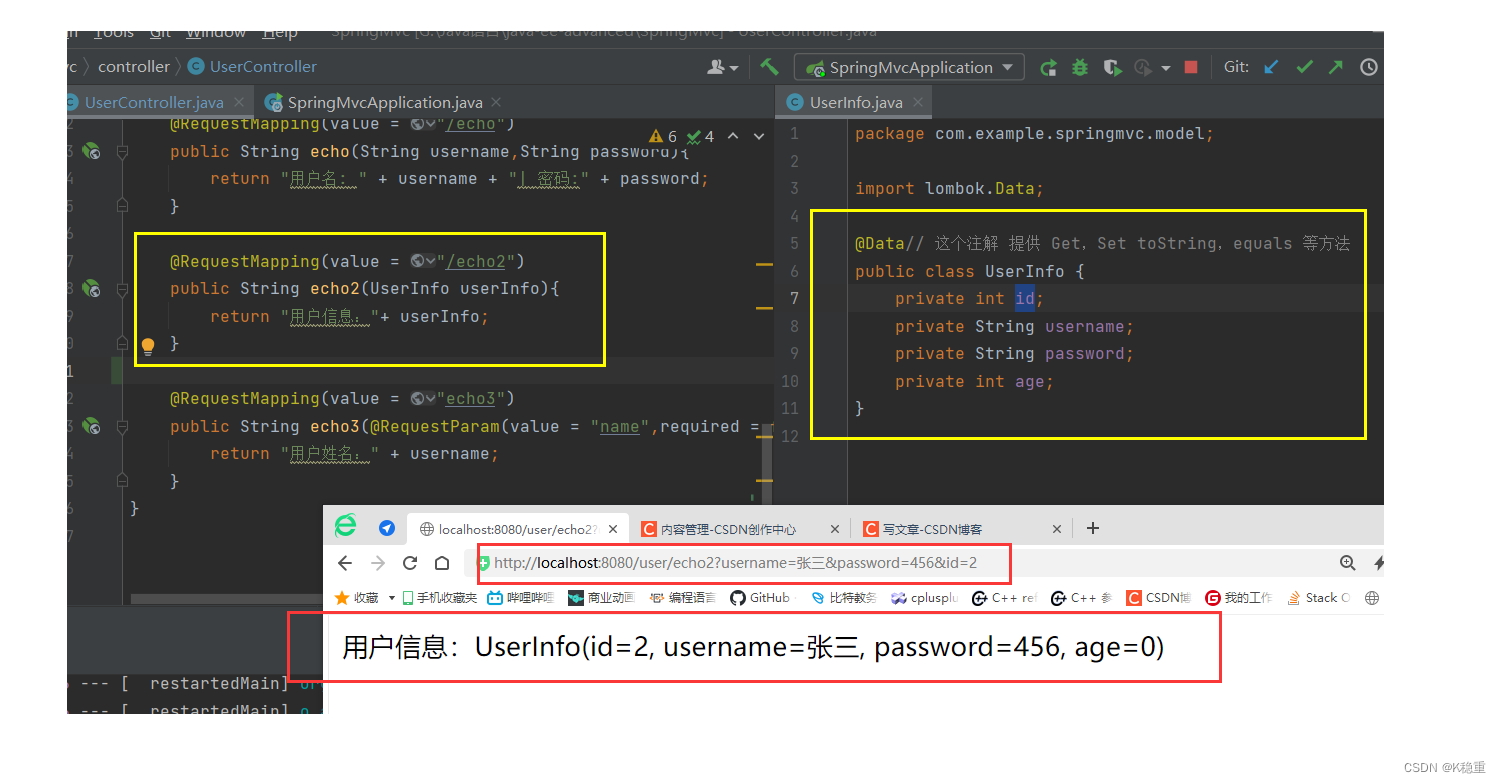Screen dimensions: 1501x783
Task: Open the Git menu in menu bar
Action: (159, 33)
